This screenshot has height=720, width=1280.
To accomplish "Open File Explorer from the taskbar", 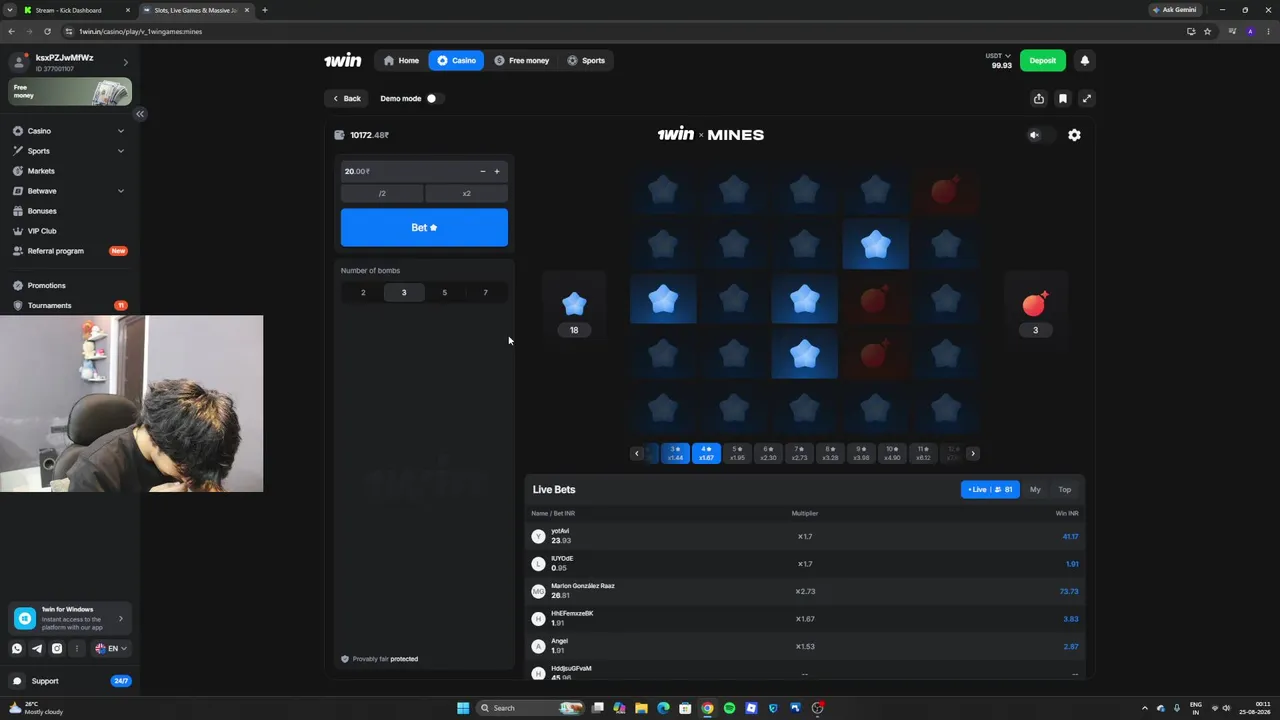I will click(641, 708).
